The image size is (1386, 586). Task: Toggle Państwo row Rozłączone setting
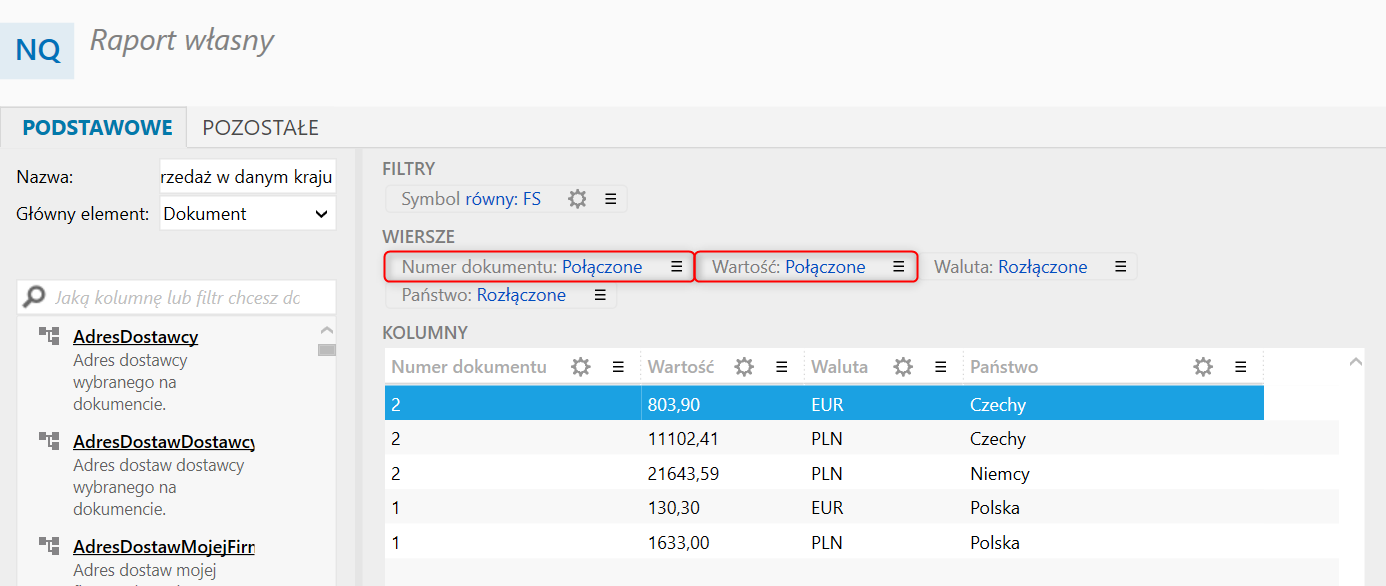[521, 295]
